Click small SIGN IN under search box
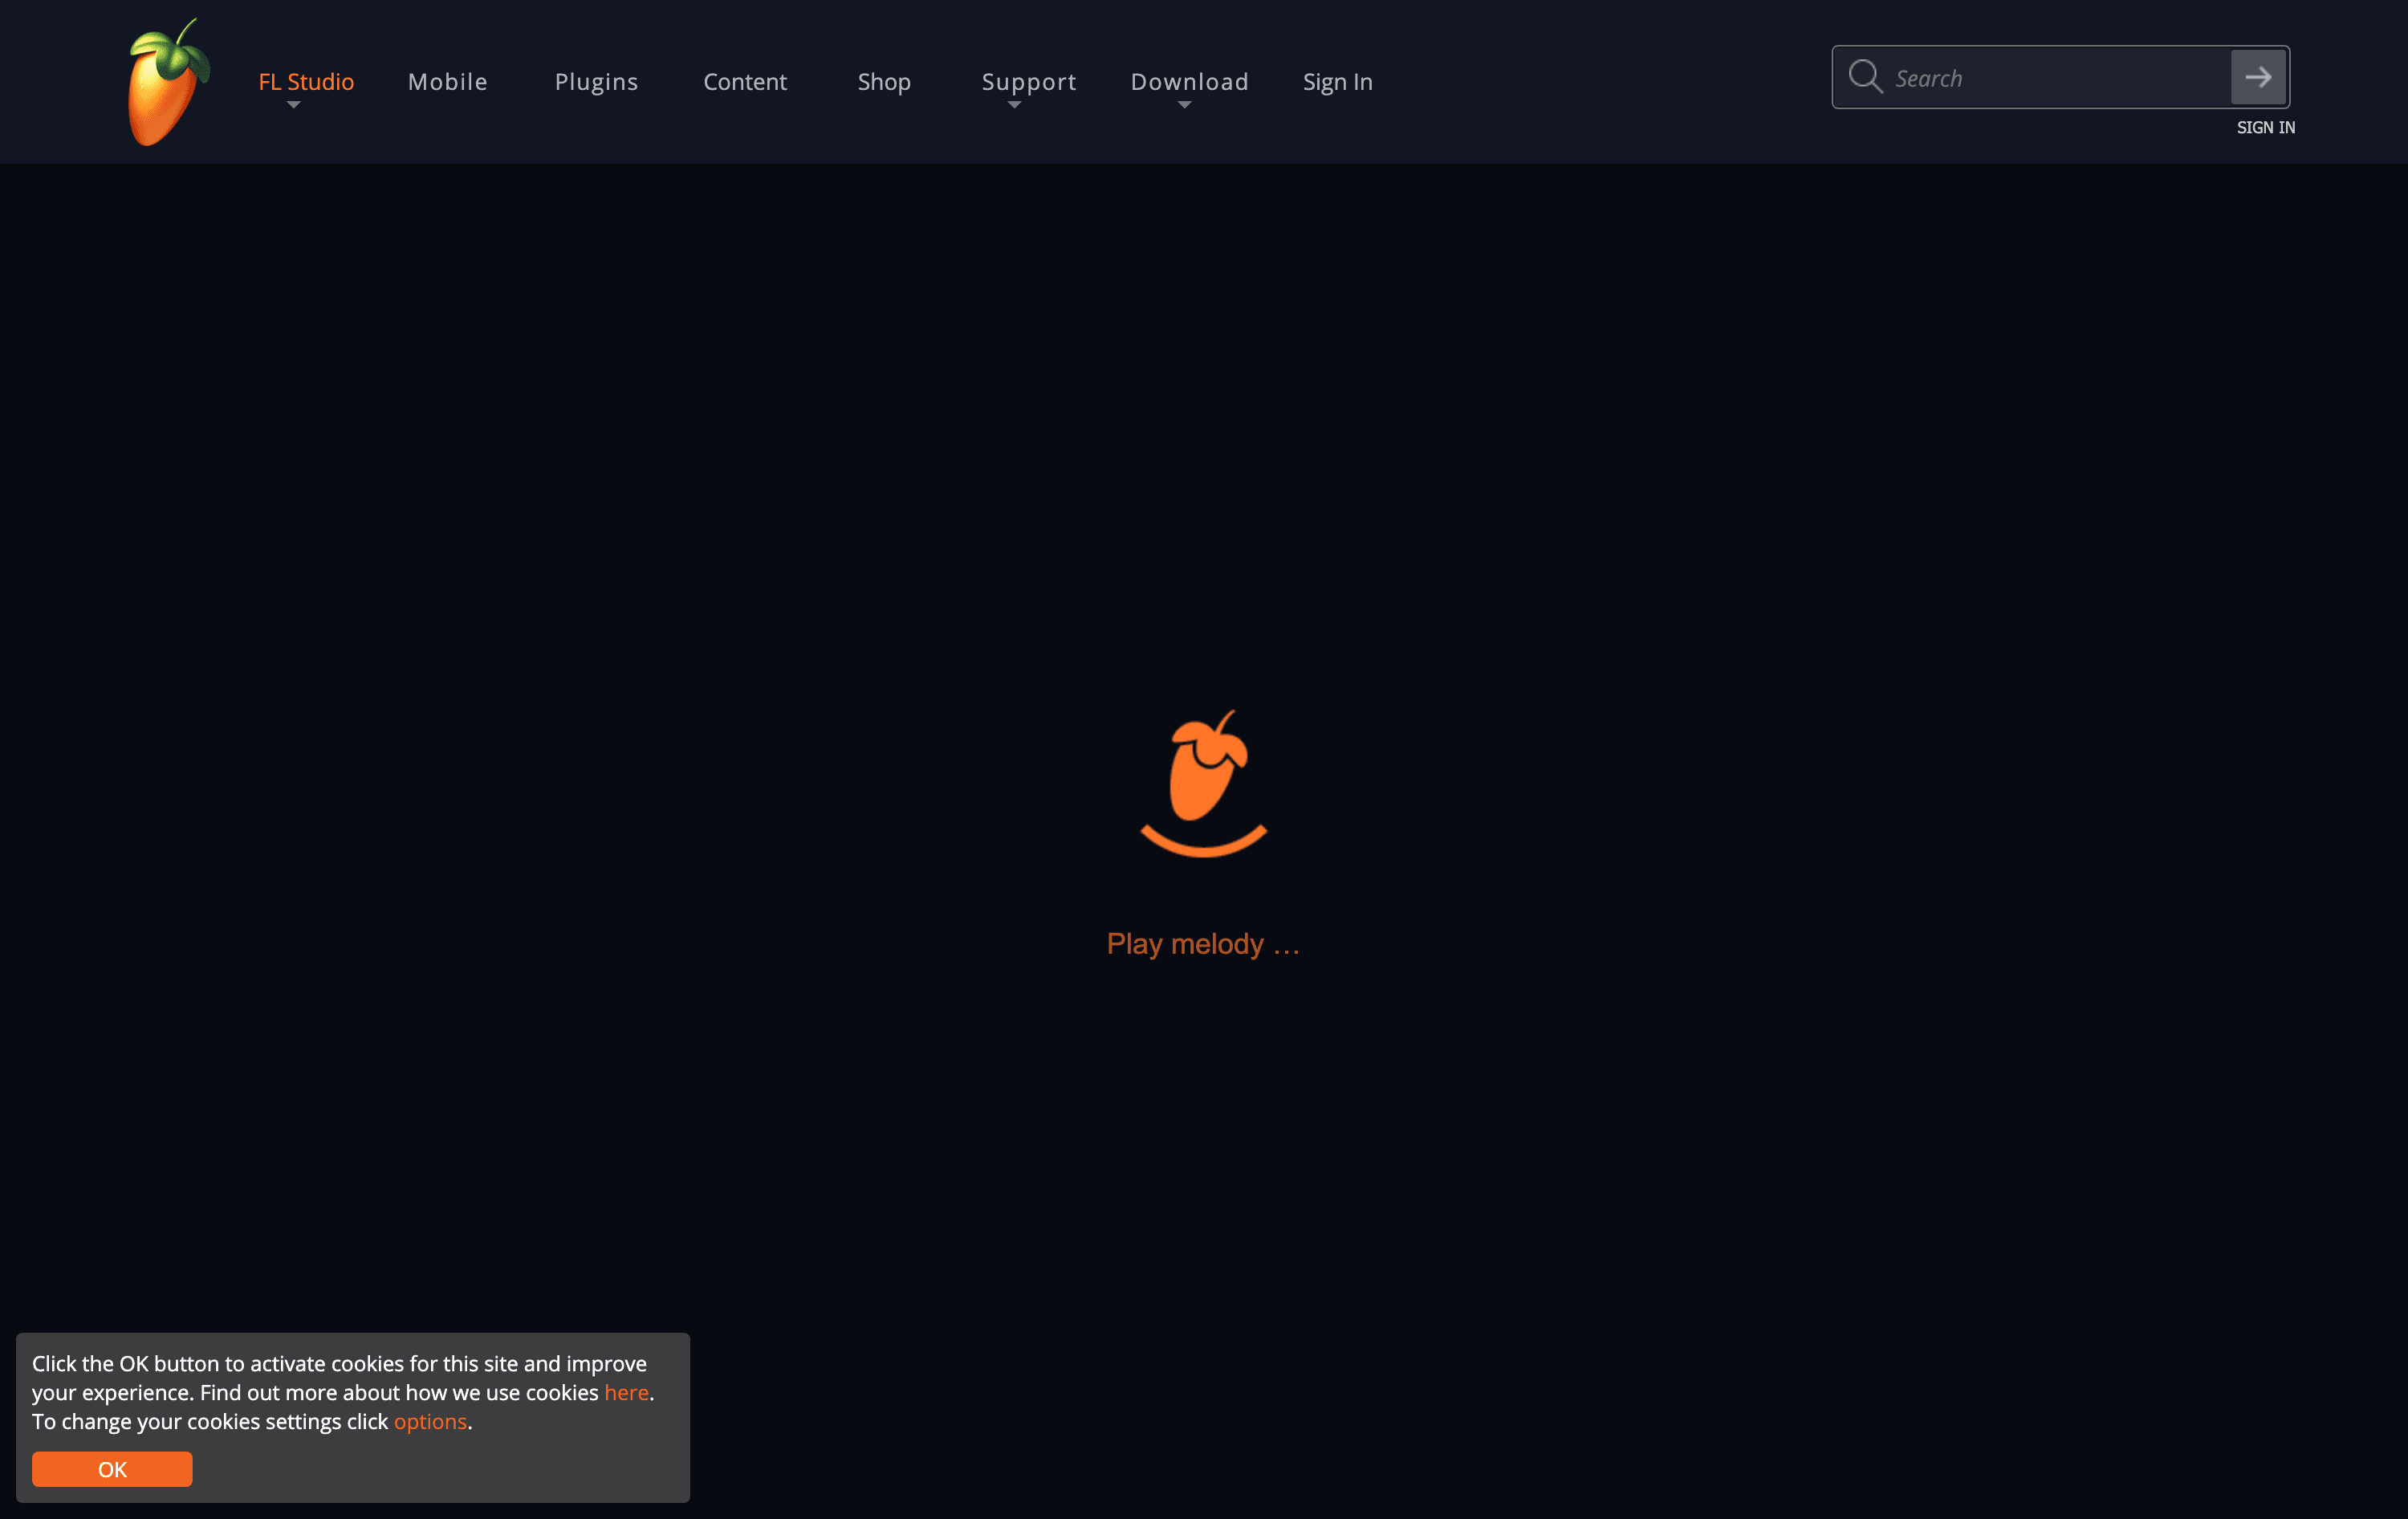Image resolution: width=2408 pixels, height=1519 pixels. click(2265, 128)
